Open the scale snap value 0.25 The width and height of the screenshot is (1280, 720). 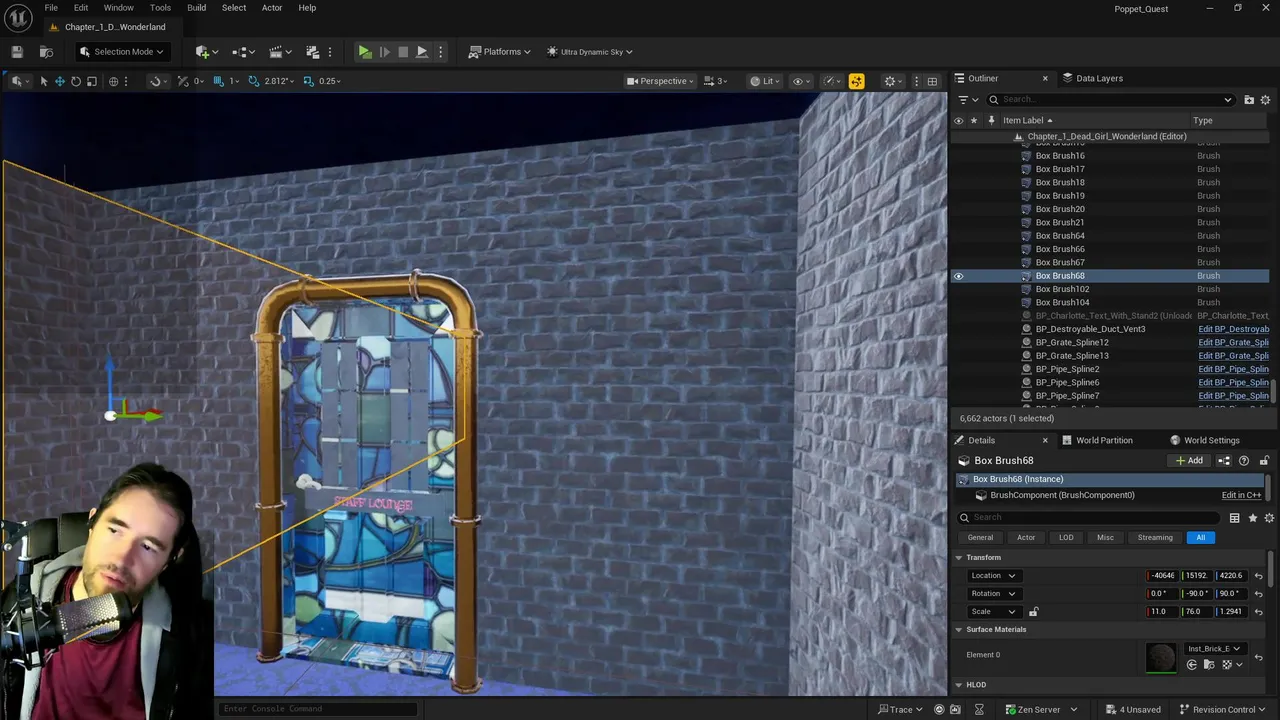330,81
